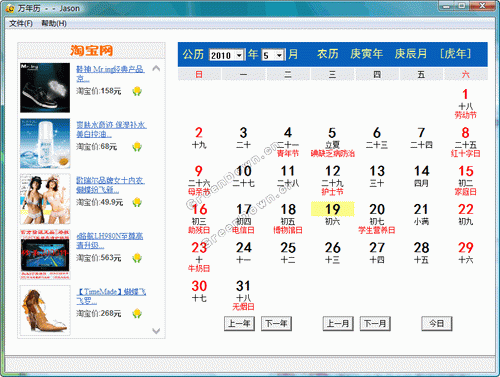Minimize the 万年历 window
This screenshot has width=500, height=377.
(x=446, y=6)
